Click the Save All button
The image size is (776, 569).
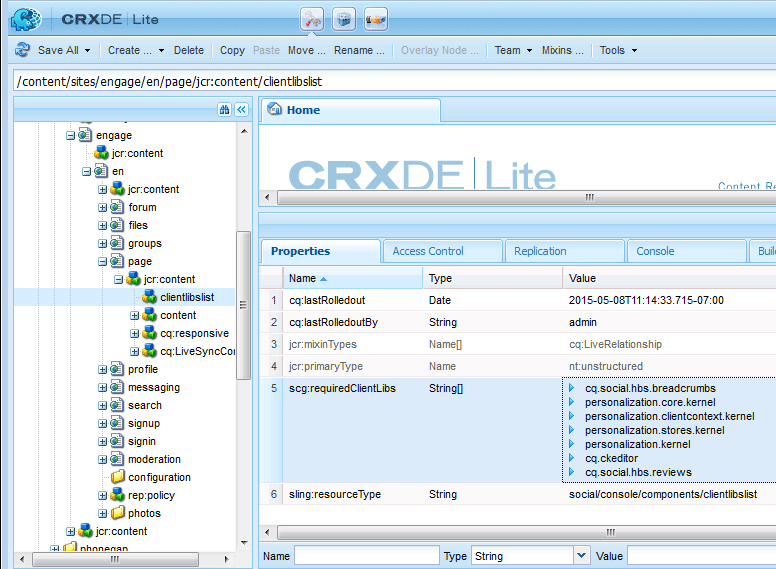(58, 50)
